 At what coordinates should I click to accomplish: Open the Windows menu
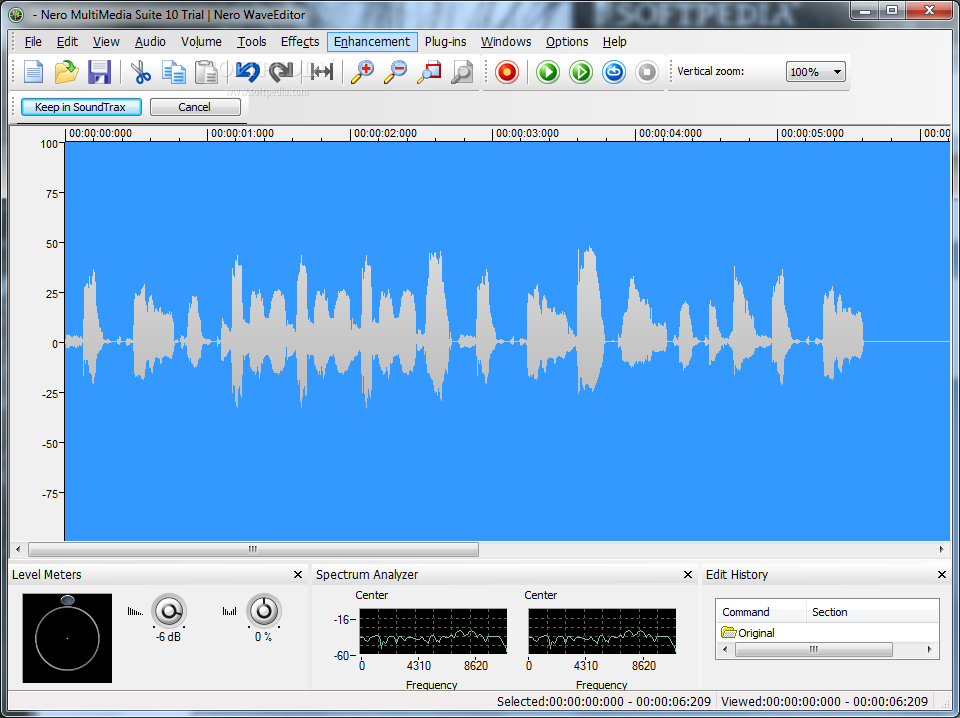[x=506, y=42]
